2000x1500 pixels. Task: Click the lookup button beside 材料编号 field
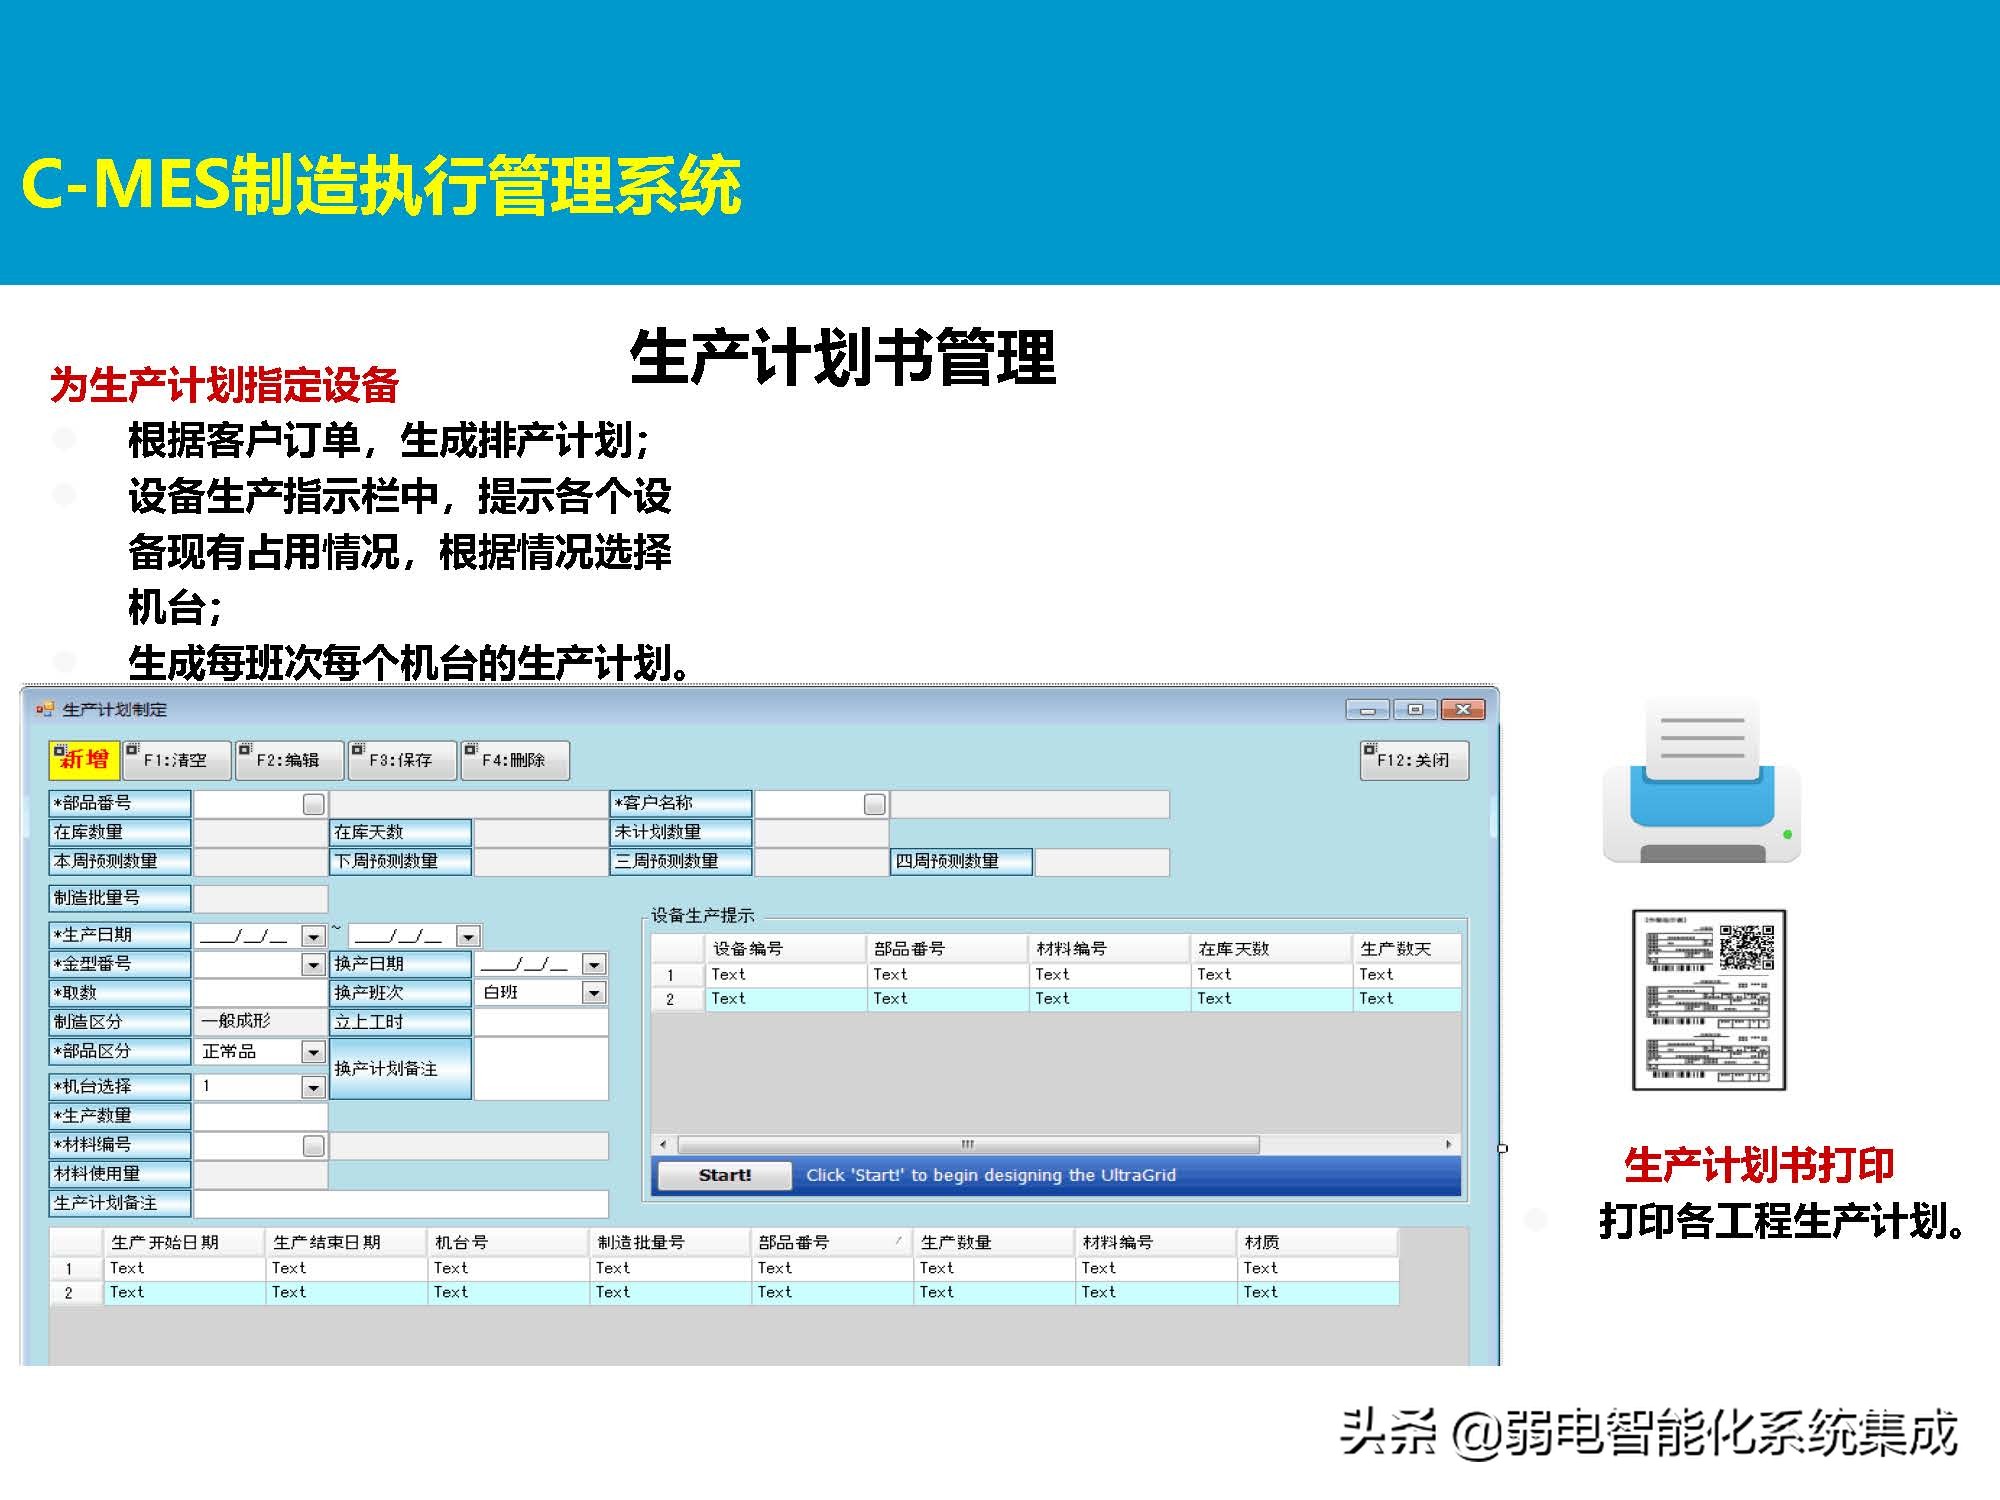point(314,1146)
